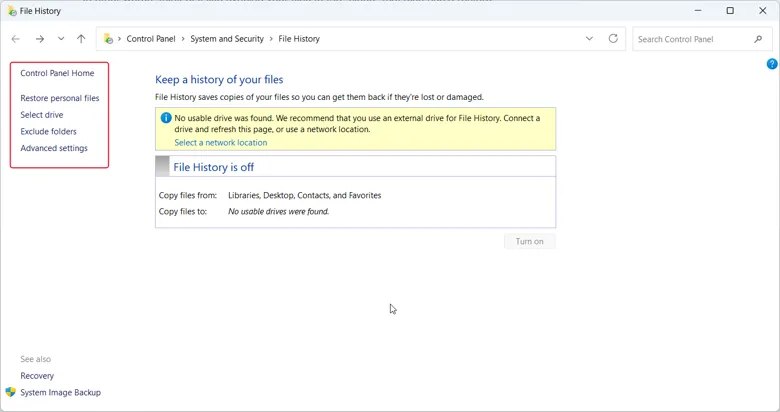Click the blue info icon in warning banner
Viewport: 780px width, 412px height.
click(166, 118)
